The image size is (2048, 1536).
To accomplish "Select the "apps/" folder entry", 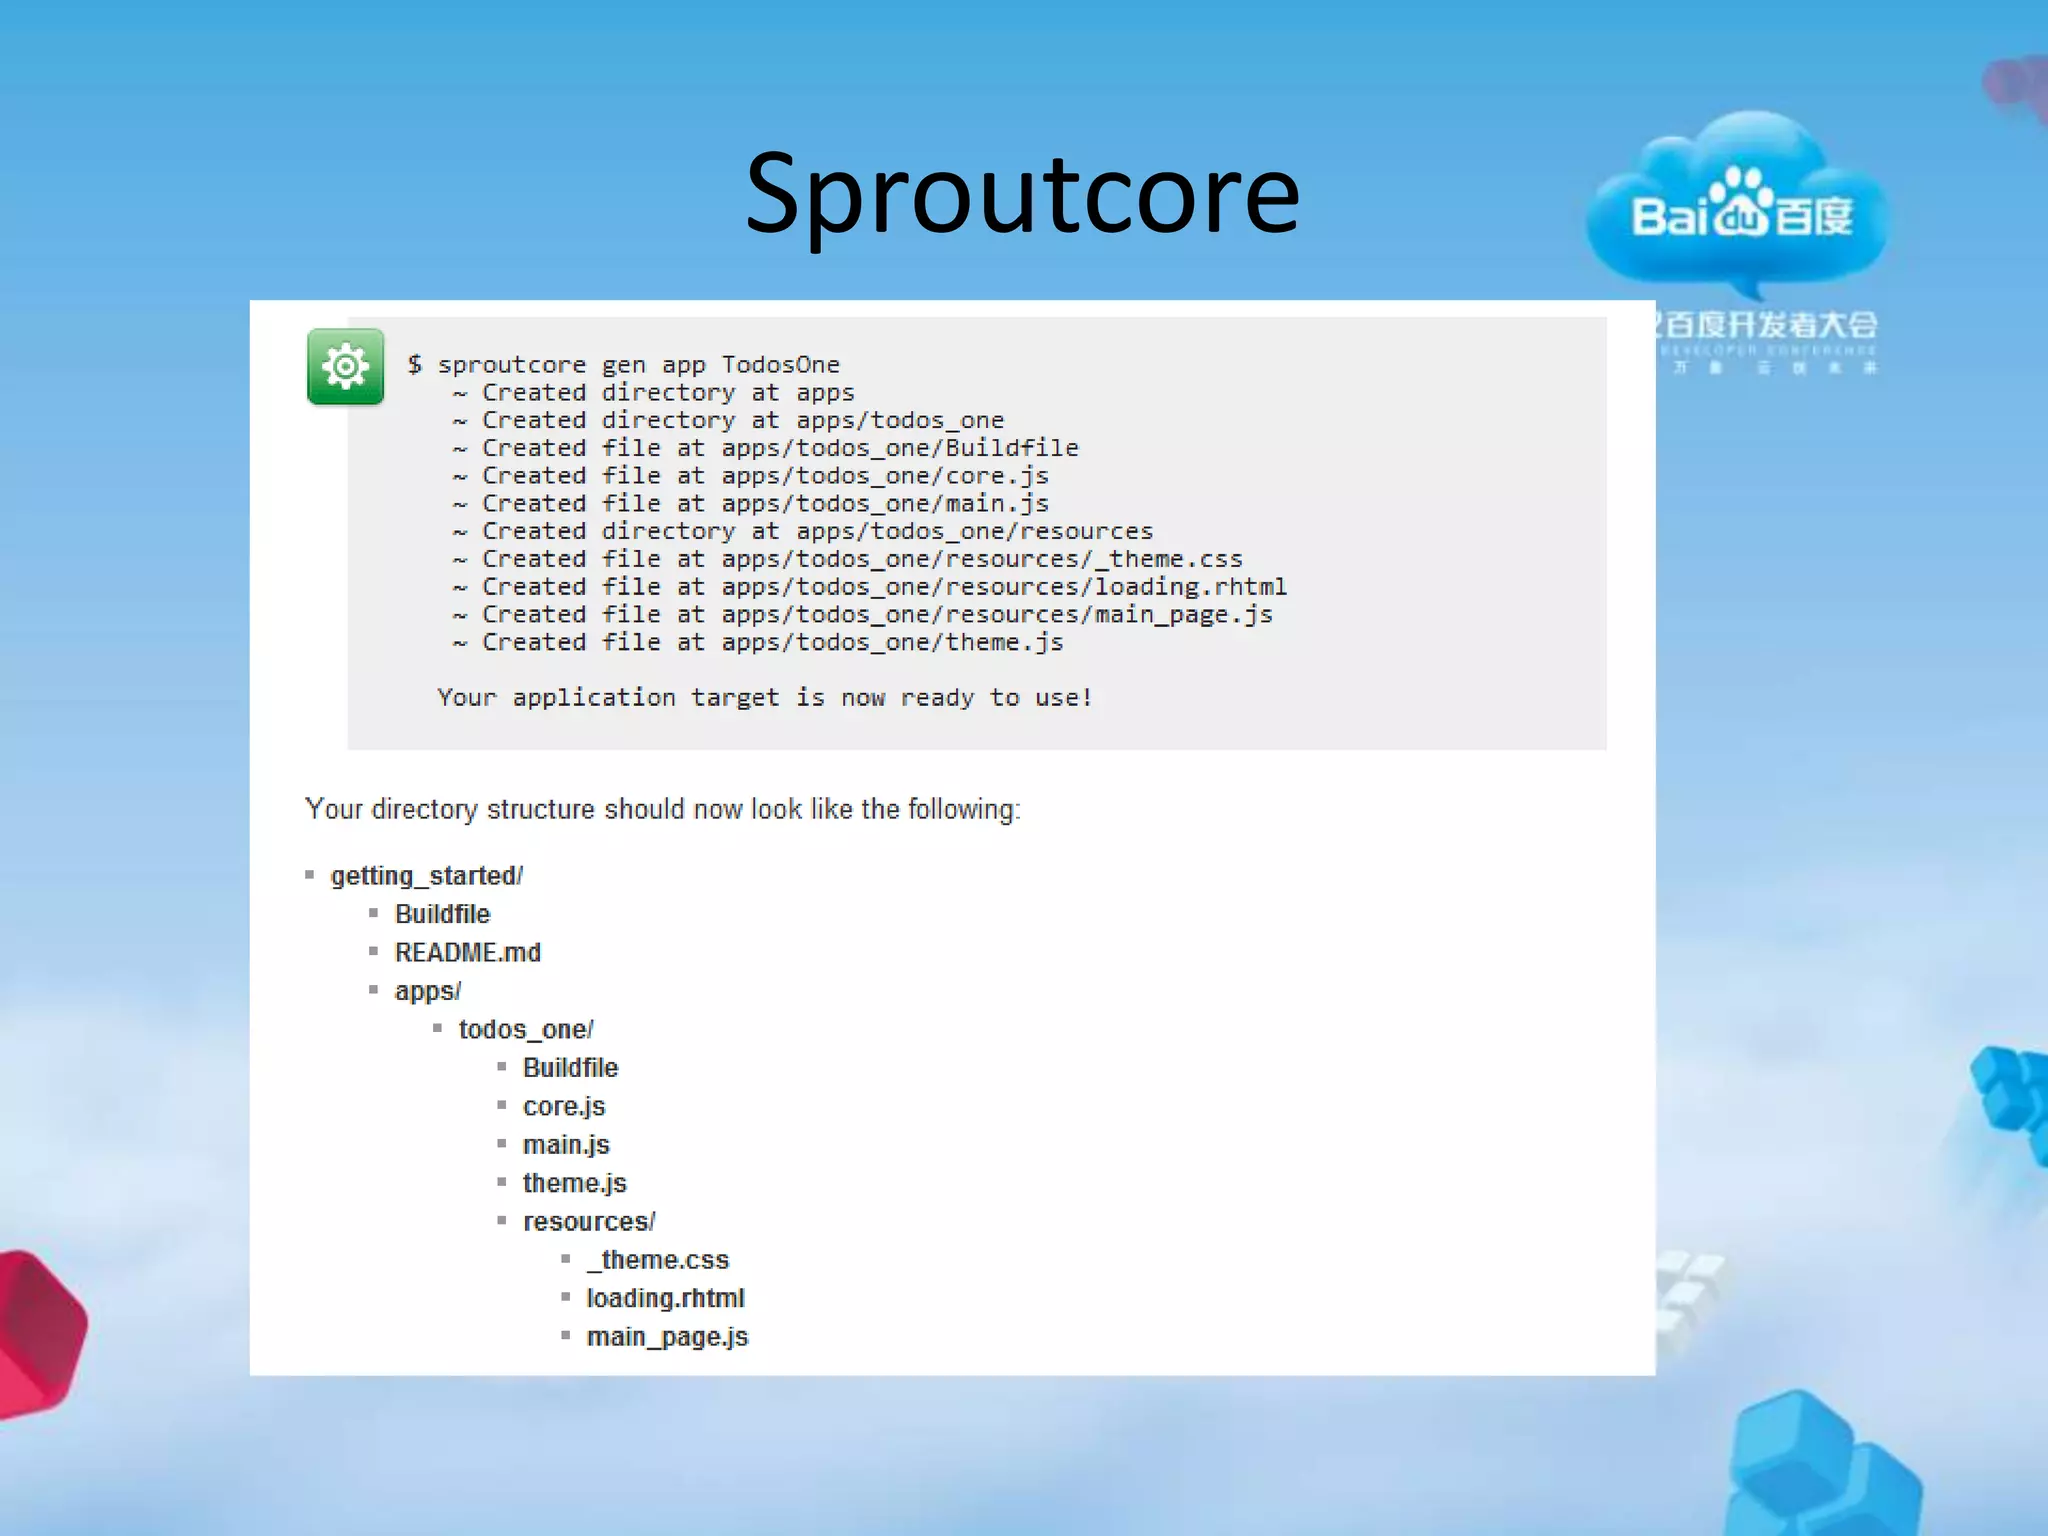I will (428, 991).
